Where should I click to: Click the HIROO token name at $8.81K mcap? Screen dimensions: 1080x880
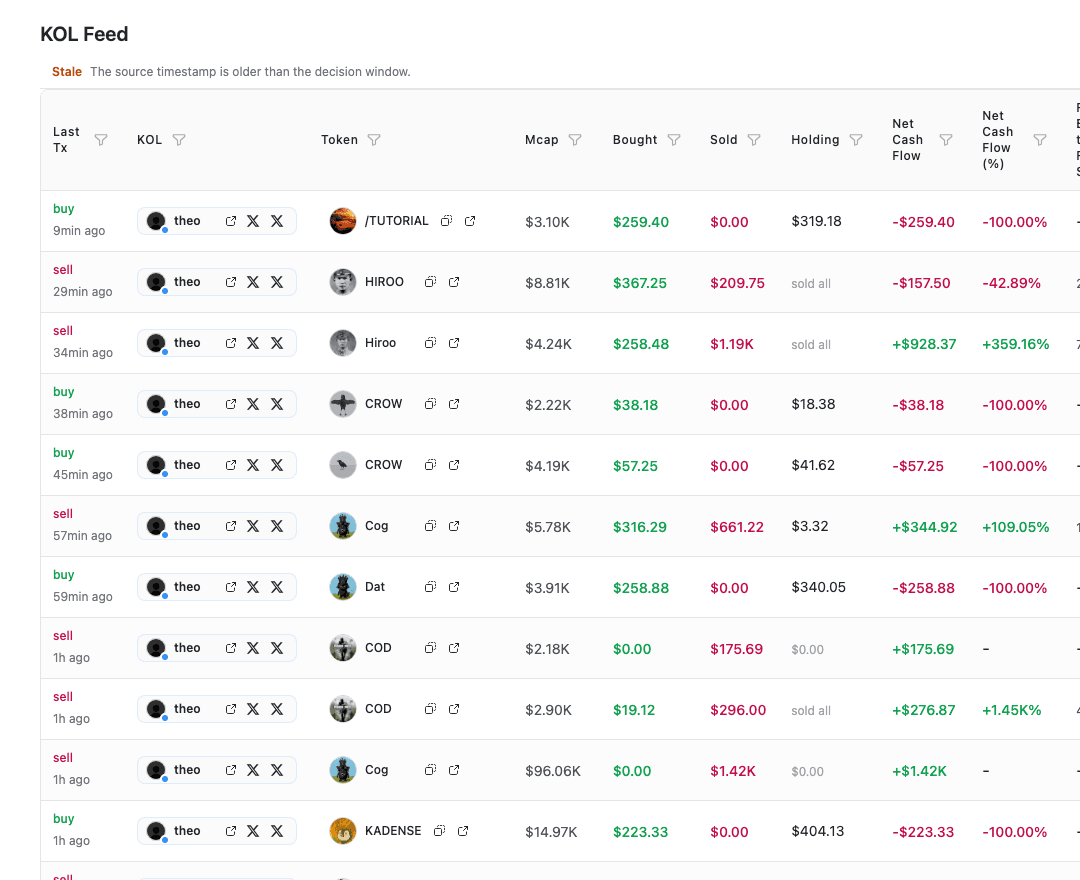coord(384,282)
